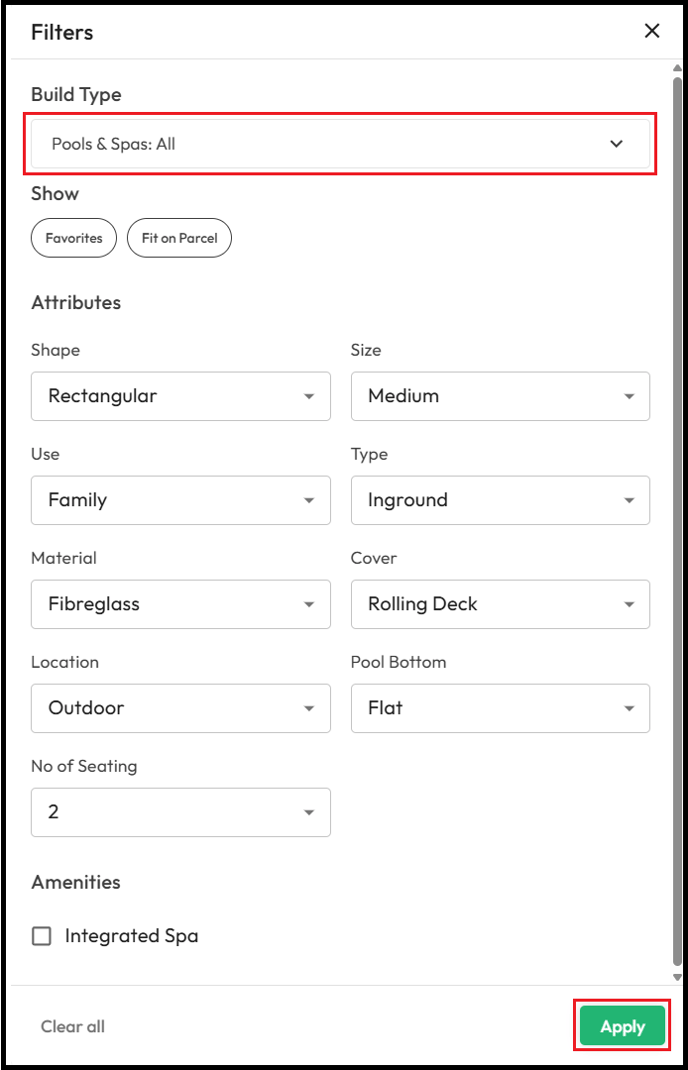Toggle the Fit on Parcel chip

[x=180, y=238]
